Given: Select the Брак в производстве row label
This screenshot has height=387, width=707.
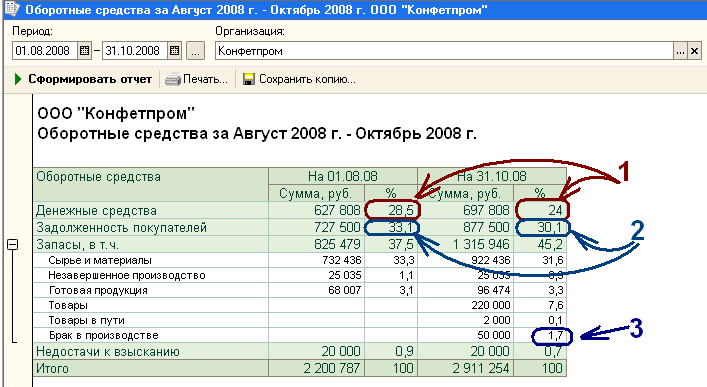Looking at the screenshot, I should [104, 335].
